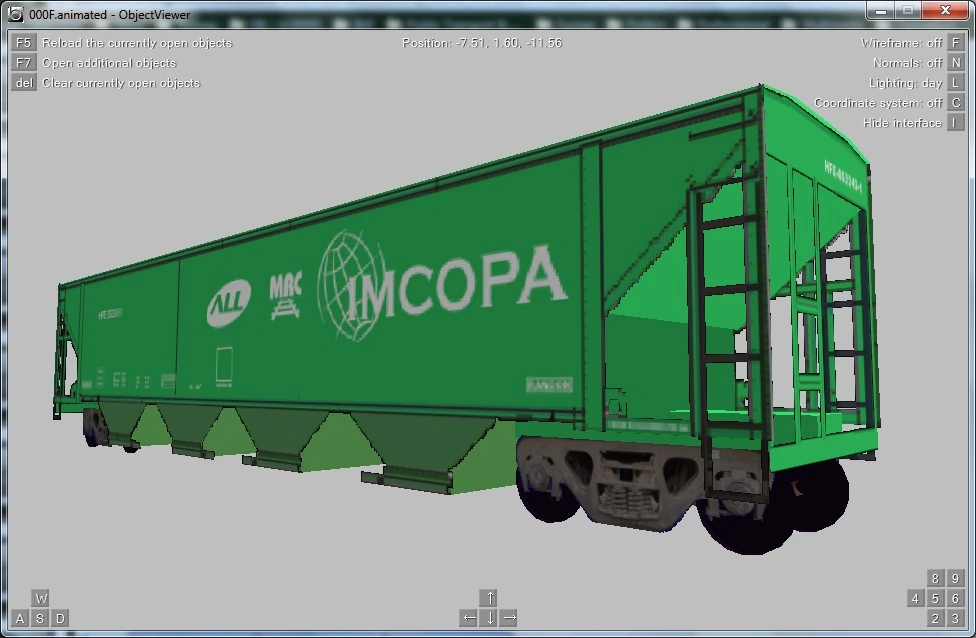Click the S camera movement key
This screenshot has height=638, width=976.
coord(40,618)
